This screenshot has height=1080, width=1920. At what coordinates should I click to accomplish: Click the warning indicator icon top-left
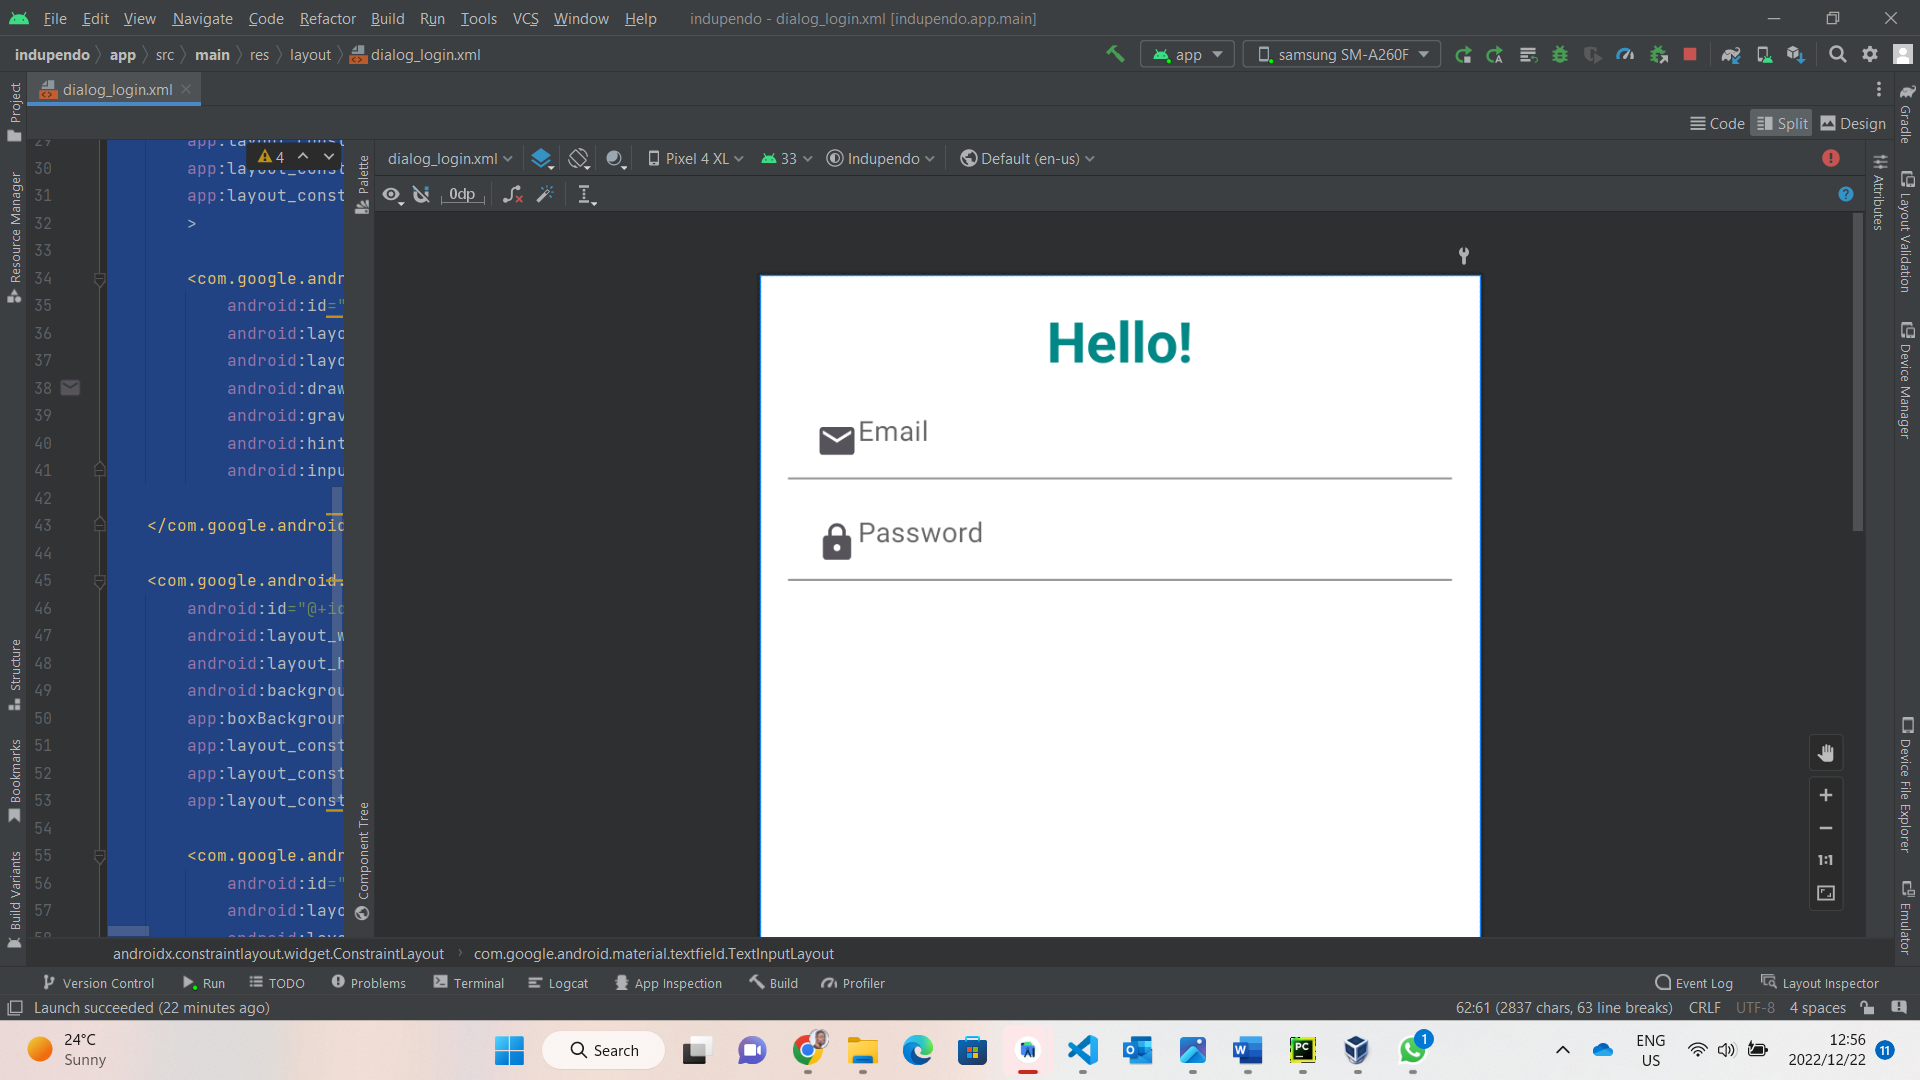click(x=264, y=156)
